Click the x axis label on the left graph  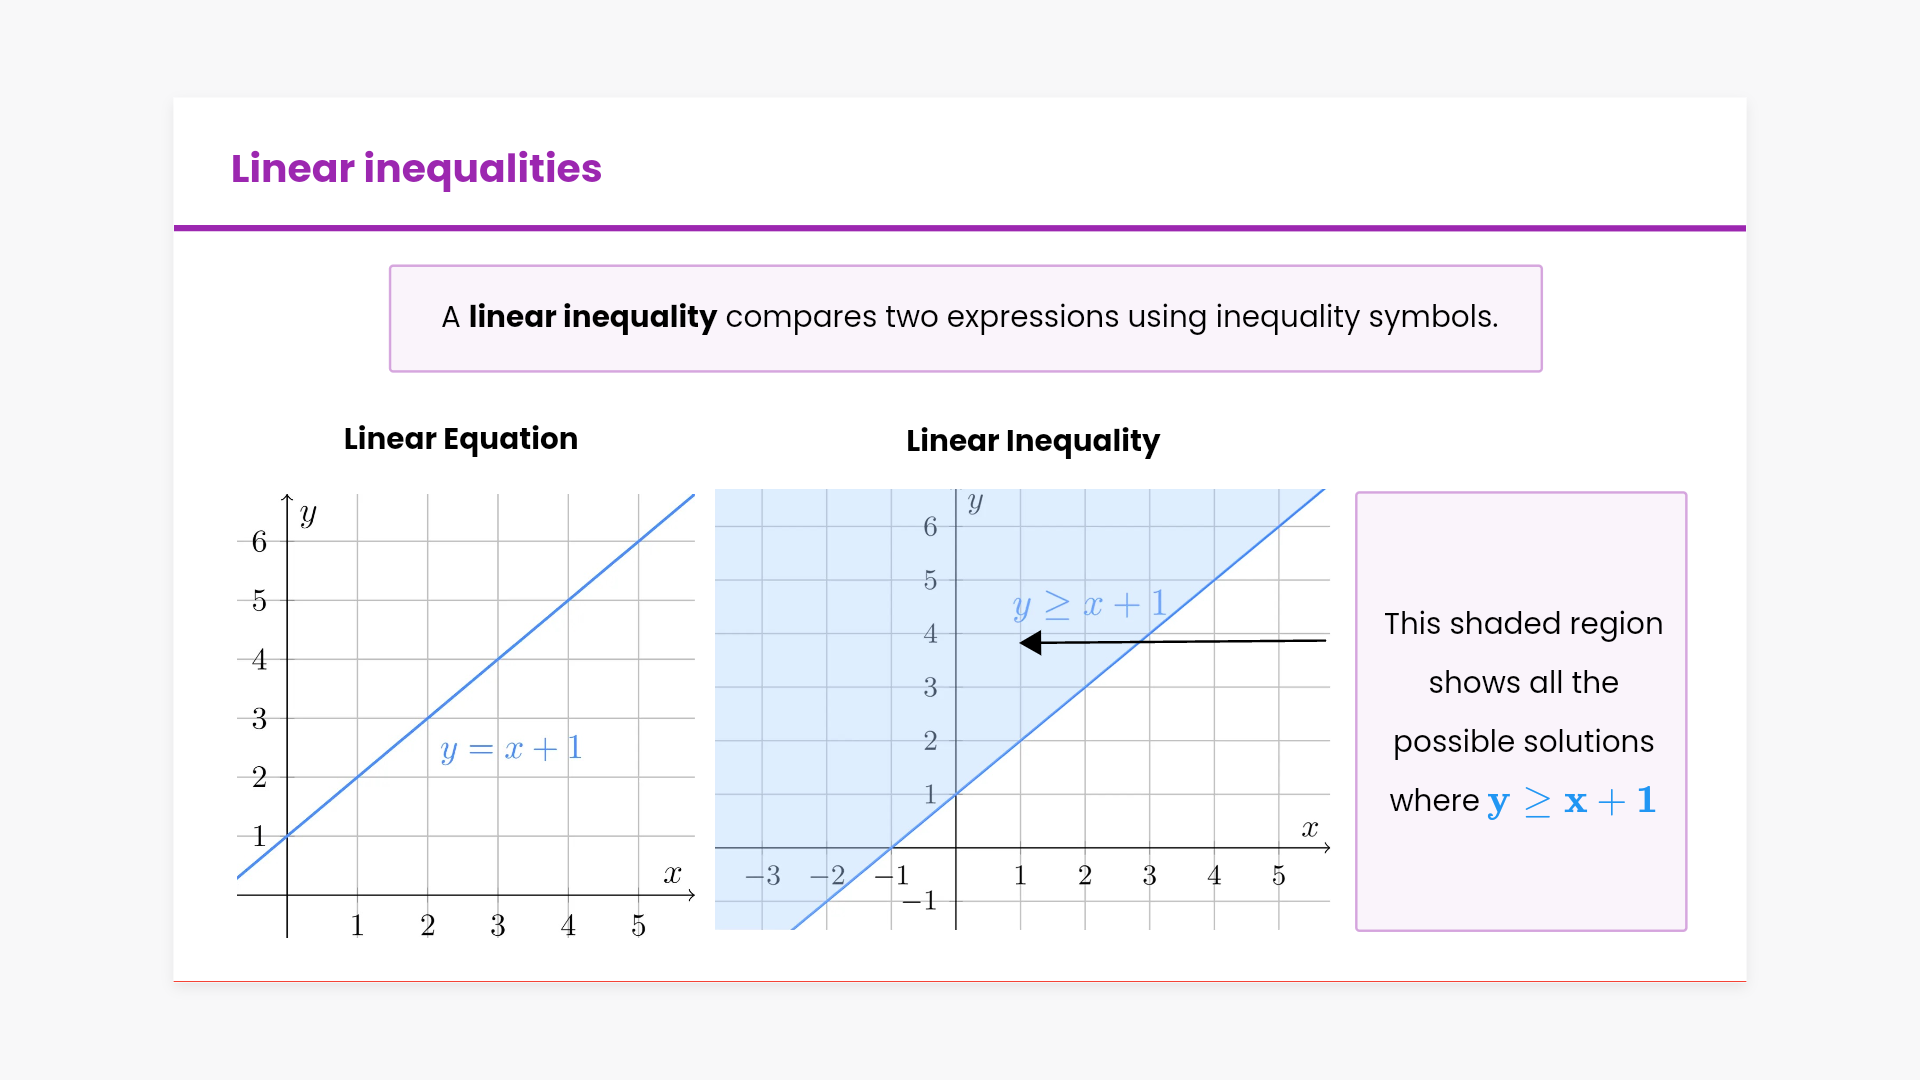672,875
